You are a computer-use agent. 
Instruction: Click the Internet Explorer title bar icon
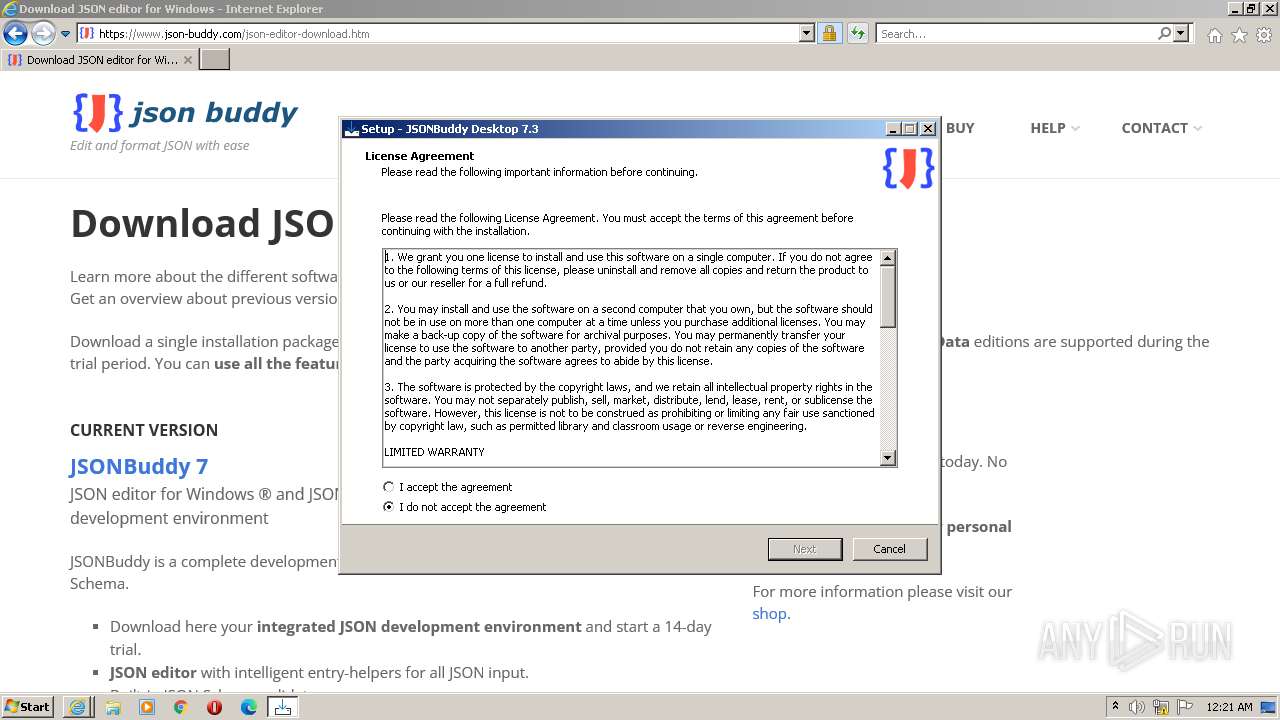[10, 9]
